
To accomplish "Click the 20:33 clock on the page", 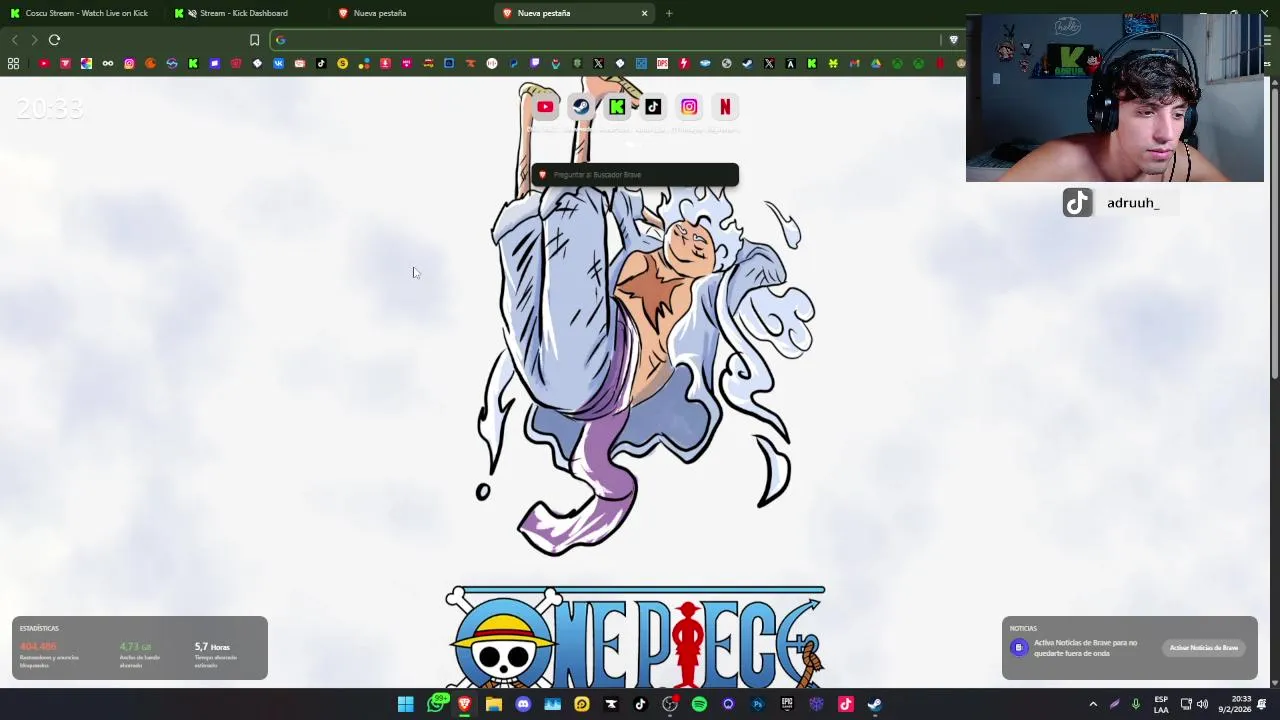I will [x=49, y=109].
